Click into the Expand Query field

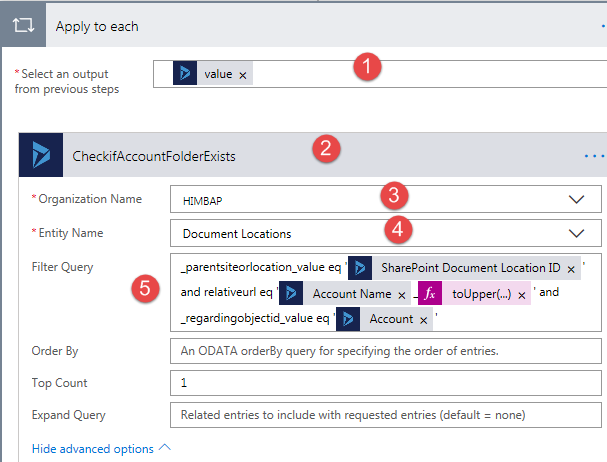(386, 415)
